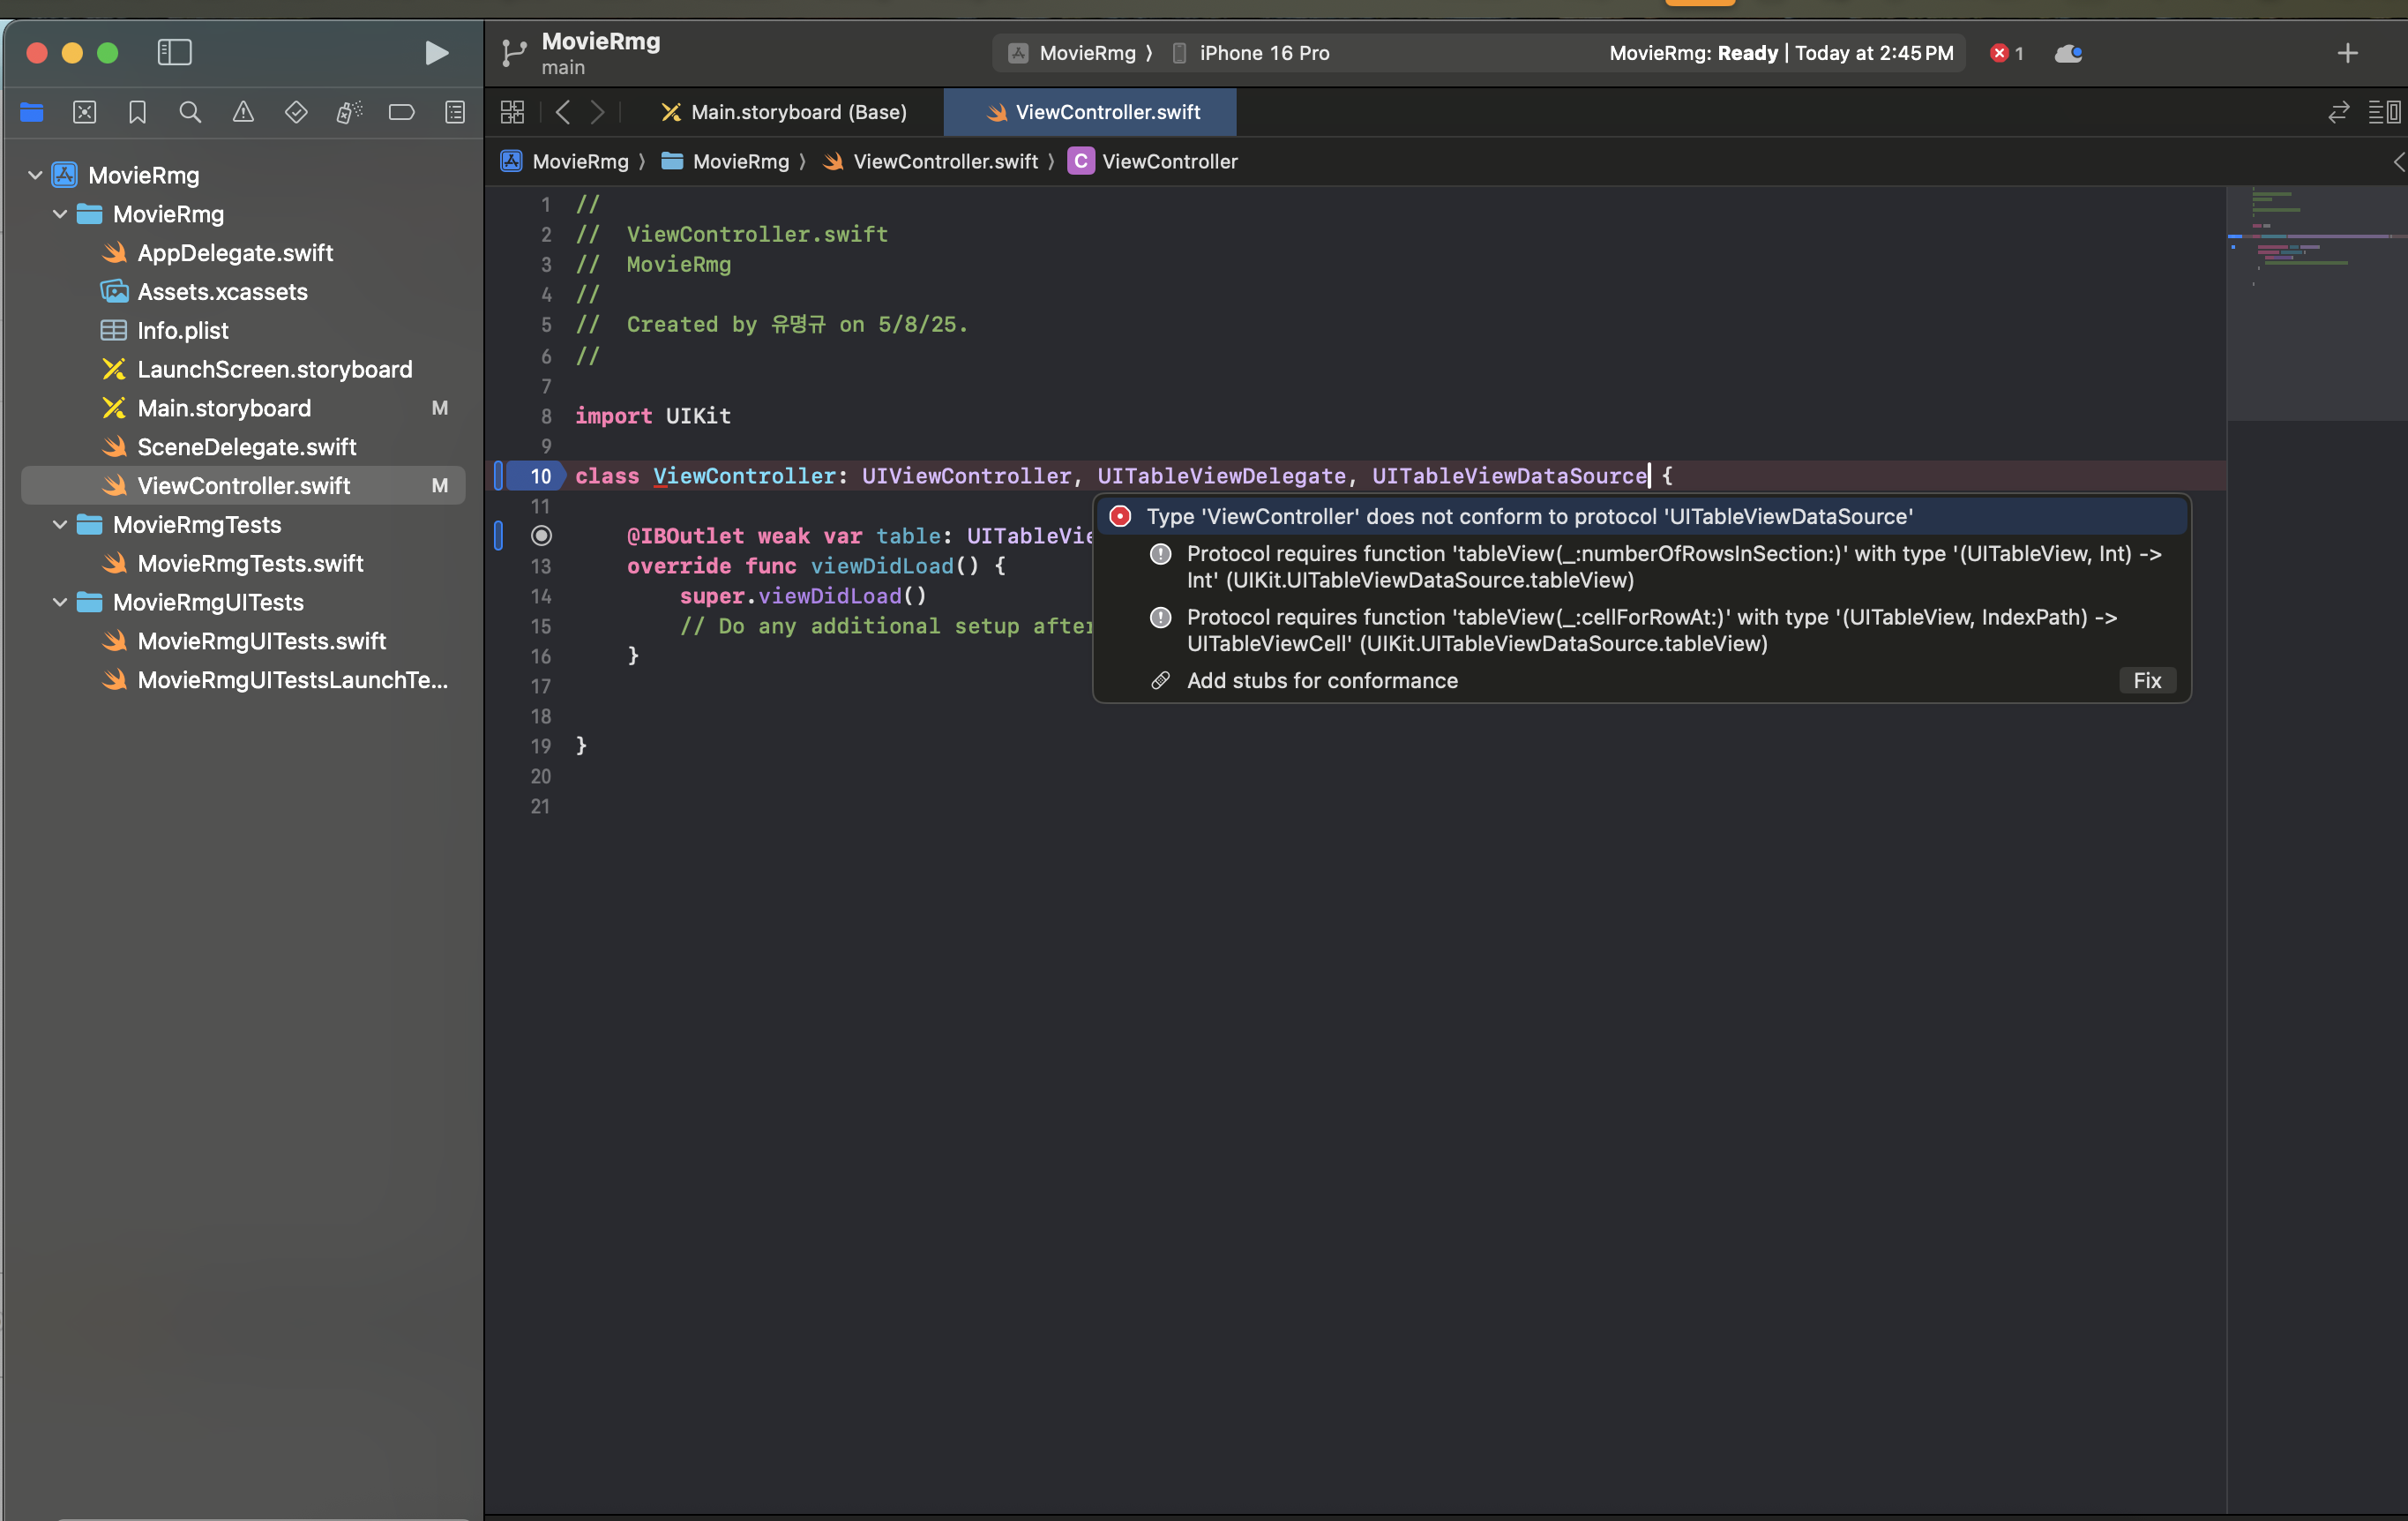
Task: Click the UITableViewDataSource token in code
Action: coord(1509,476)
